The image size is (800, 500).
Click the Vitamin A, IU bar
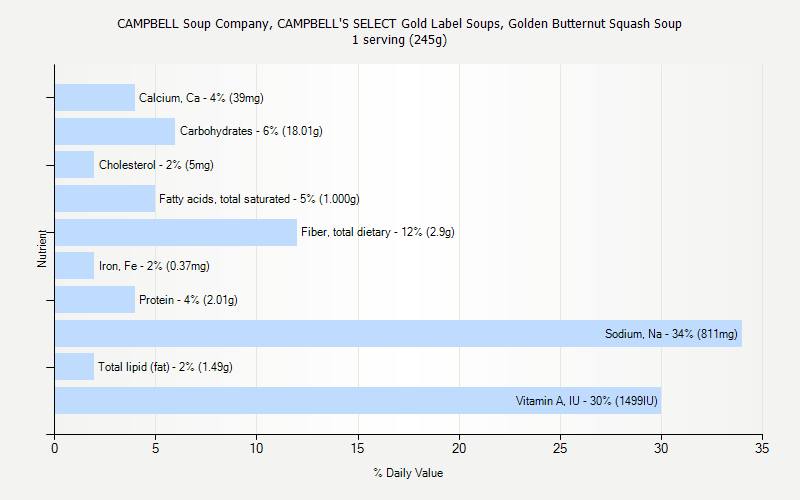click(357, 400)
